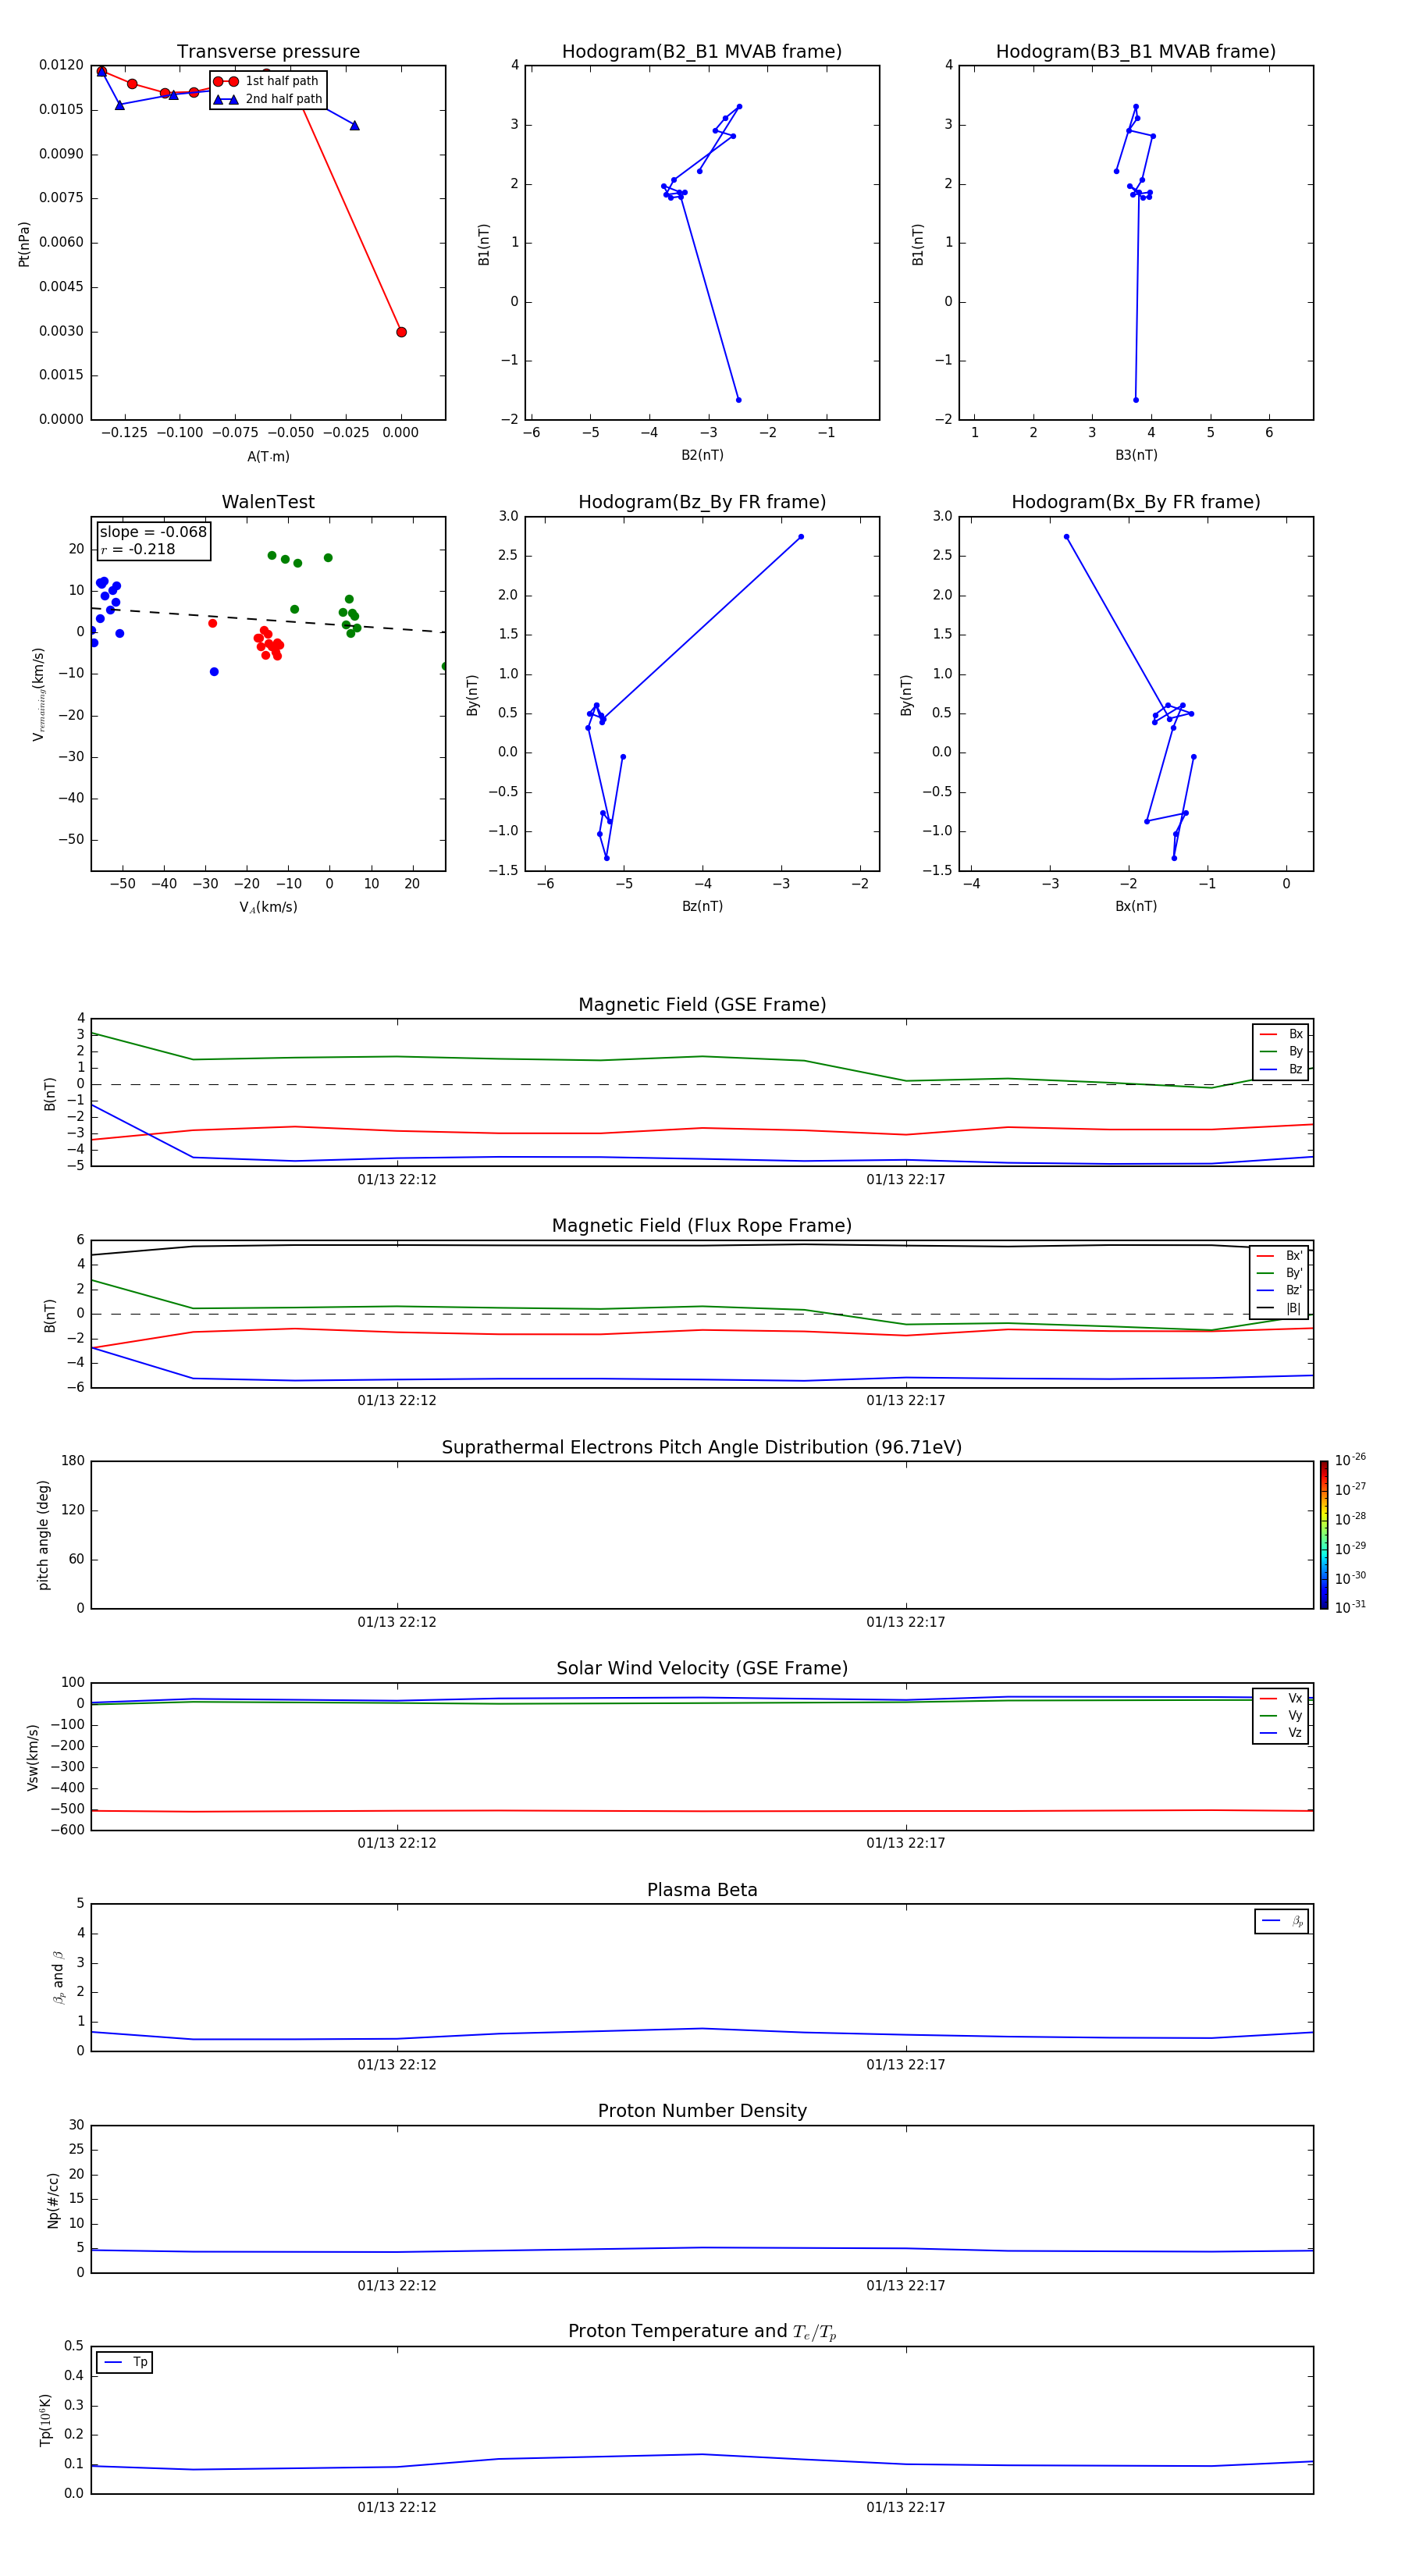Click the isolated blue dot near -10 in WalenTest
Viewport: 1405px width, 2576px height.
(214, 672)
